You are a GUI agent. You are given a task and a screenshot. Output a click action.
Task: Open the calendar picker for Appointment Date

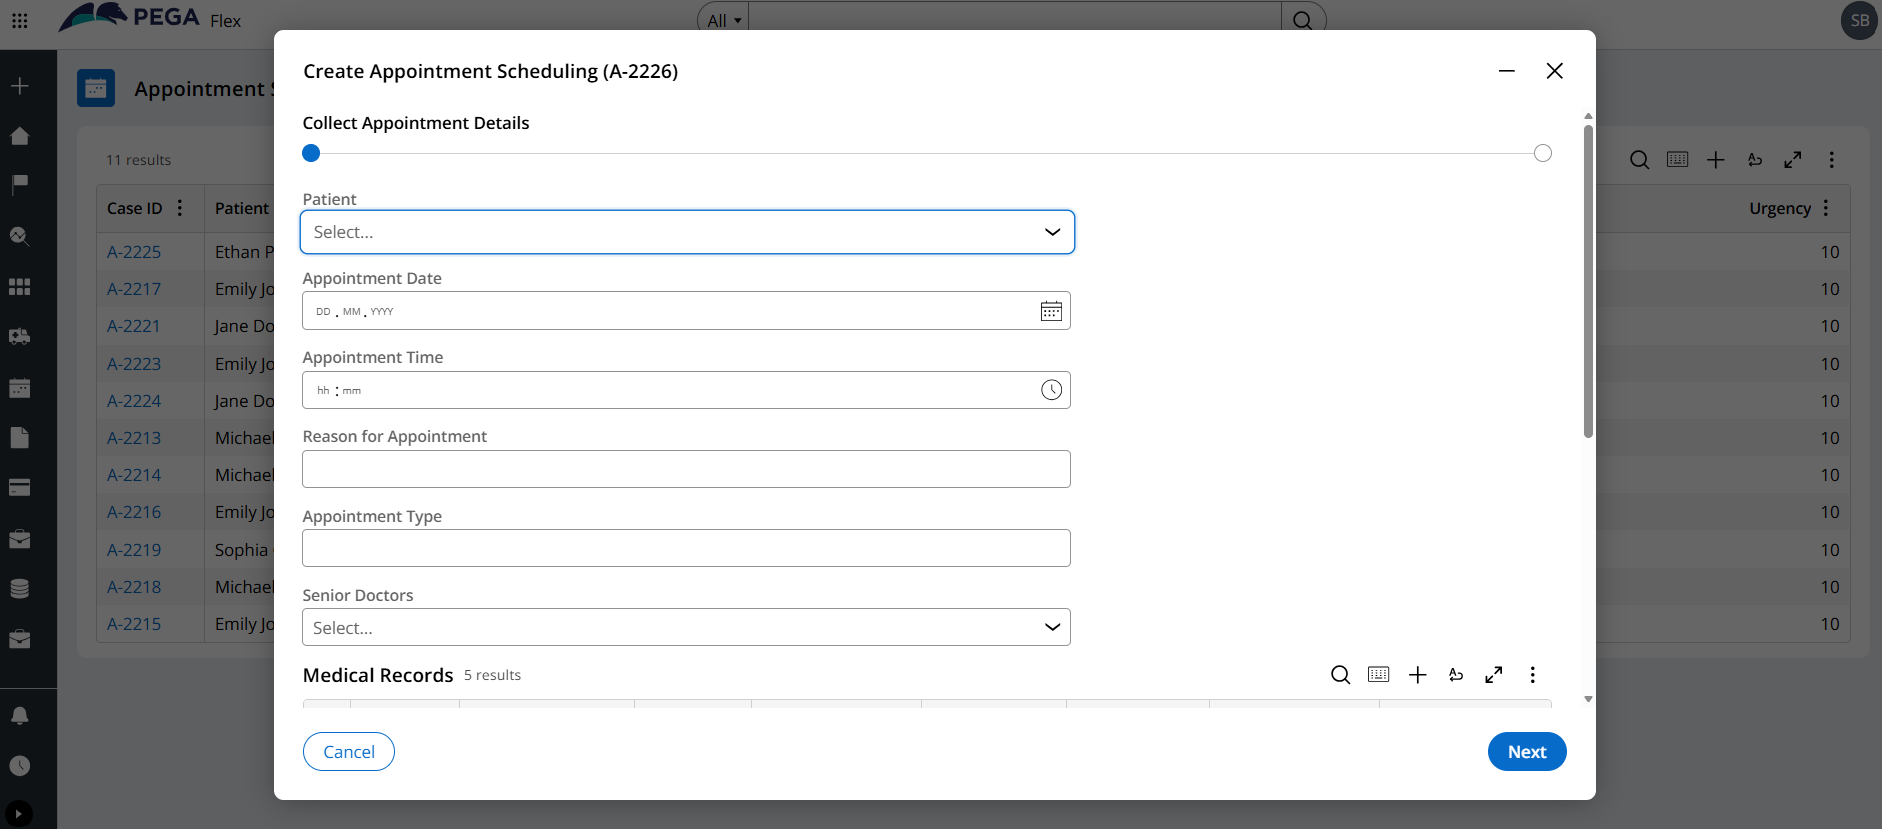(1051, 311)
